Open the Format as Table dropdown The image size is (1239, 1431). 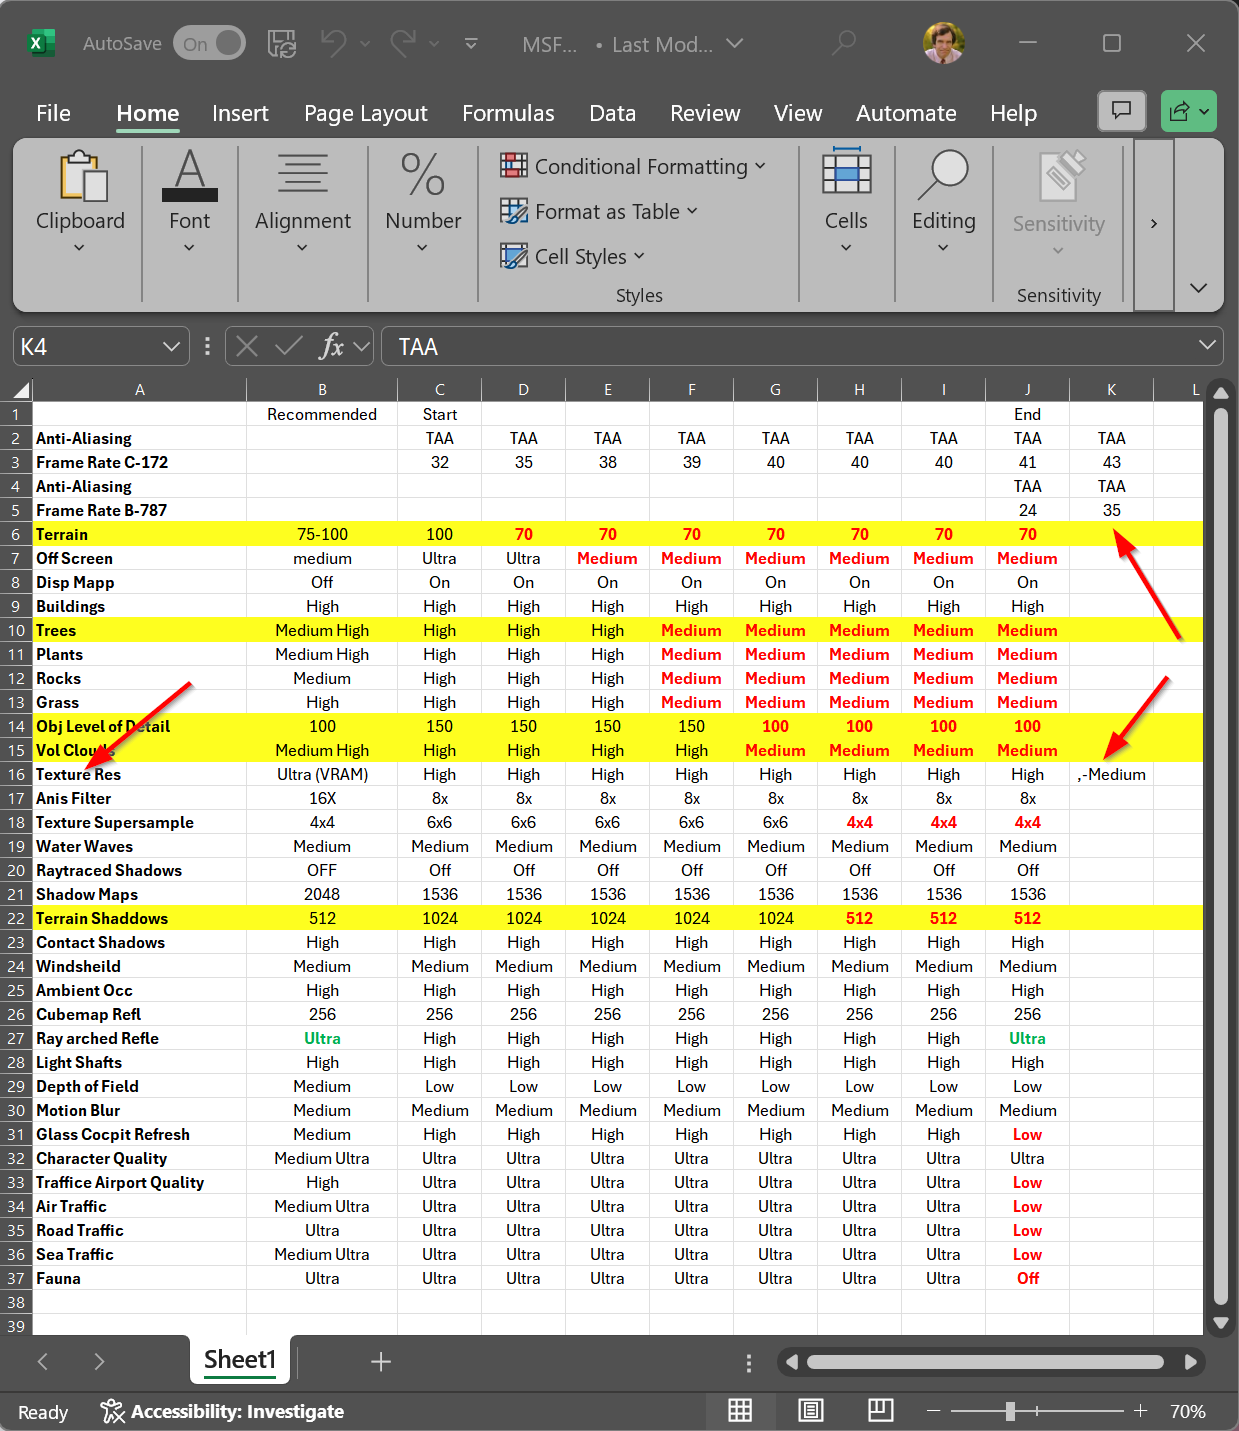tap(600, 211)
